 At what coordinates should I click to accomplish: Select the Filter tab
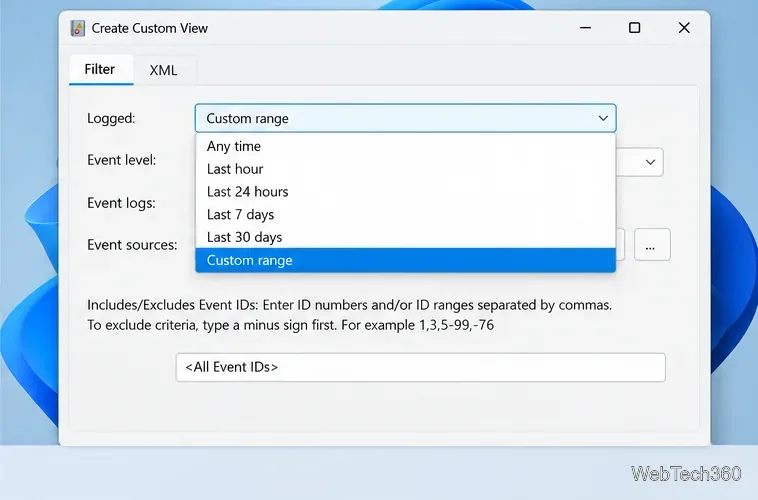[100, 69]
